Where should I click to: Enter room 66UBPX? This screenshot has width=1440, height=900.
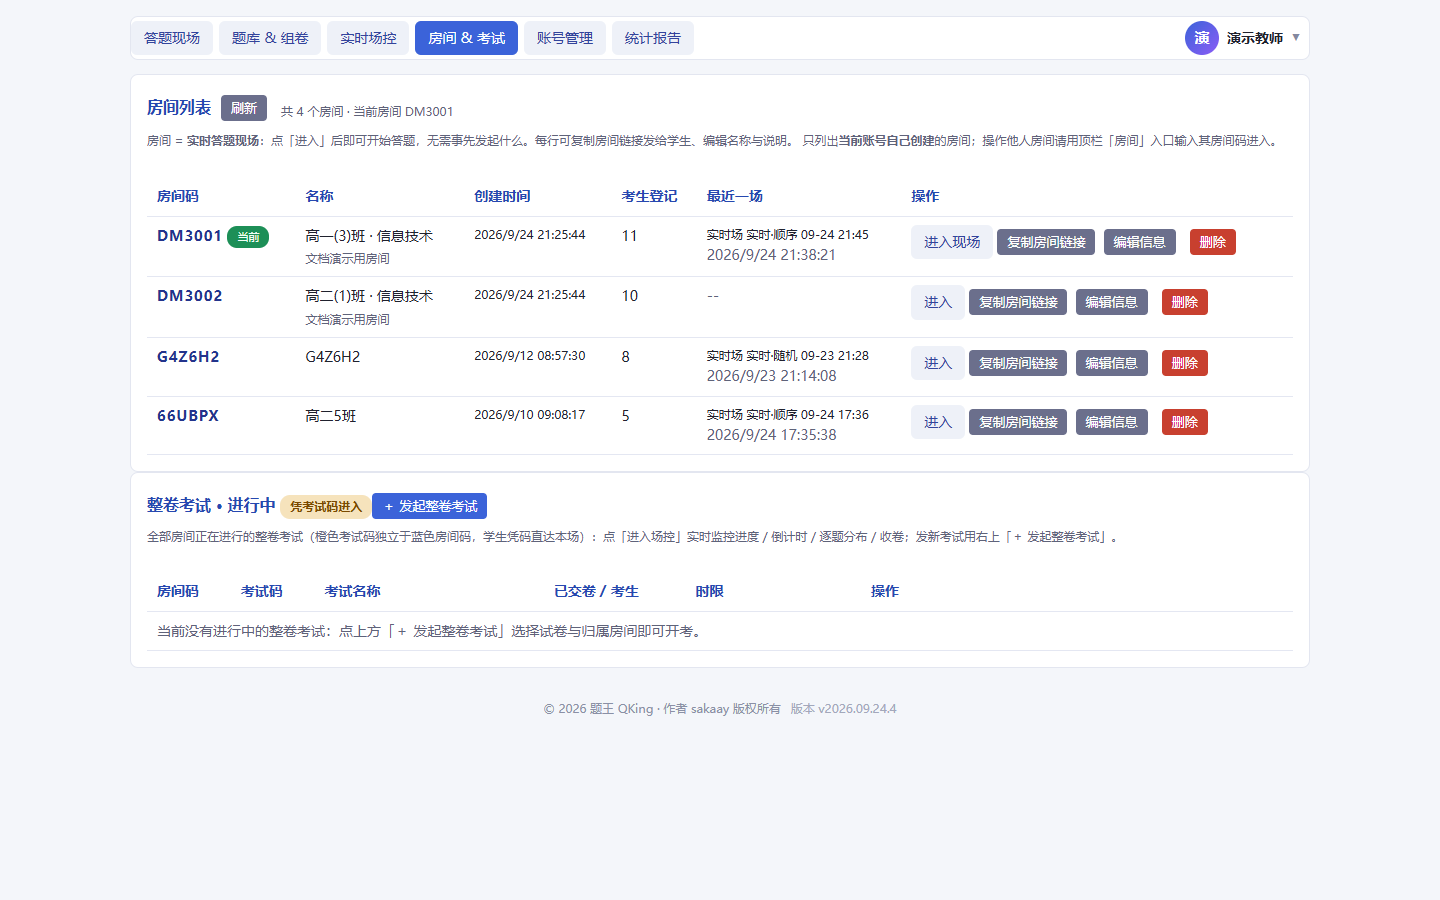pyautogui.click(x=938, y=422)
